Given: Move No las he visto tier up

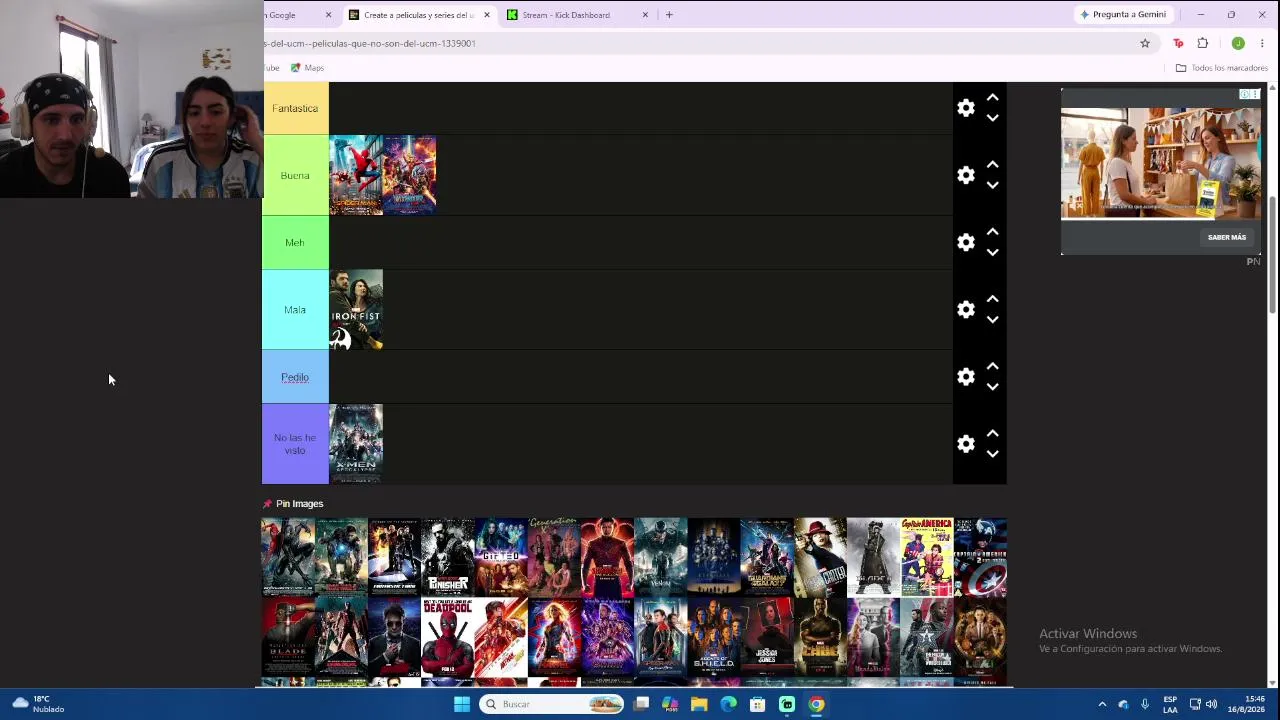Looking at the screenshot, I should pos(993,434).
